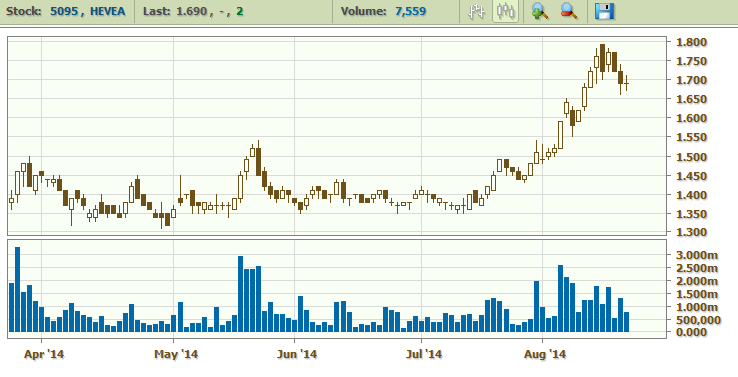The width and height of the screenshot is (738, 377).
Task: Click the 3.000m volume axis label
Action: point(697,255)
